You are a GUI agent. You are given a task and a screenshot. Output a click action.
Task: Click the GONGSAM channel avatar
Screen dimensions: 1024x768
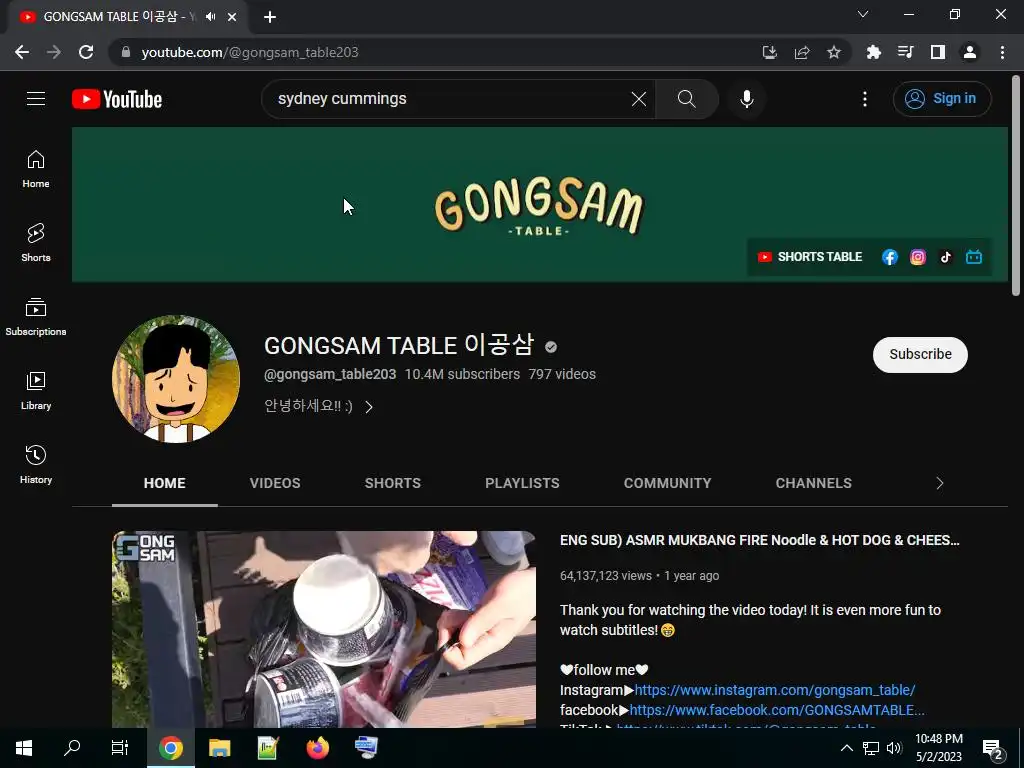click(x=176, y=379)
